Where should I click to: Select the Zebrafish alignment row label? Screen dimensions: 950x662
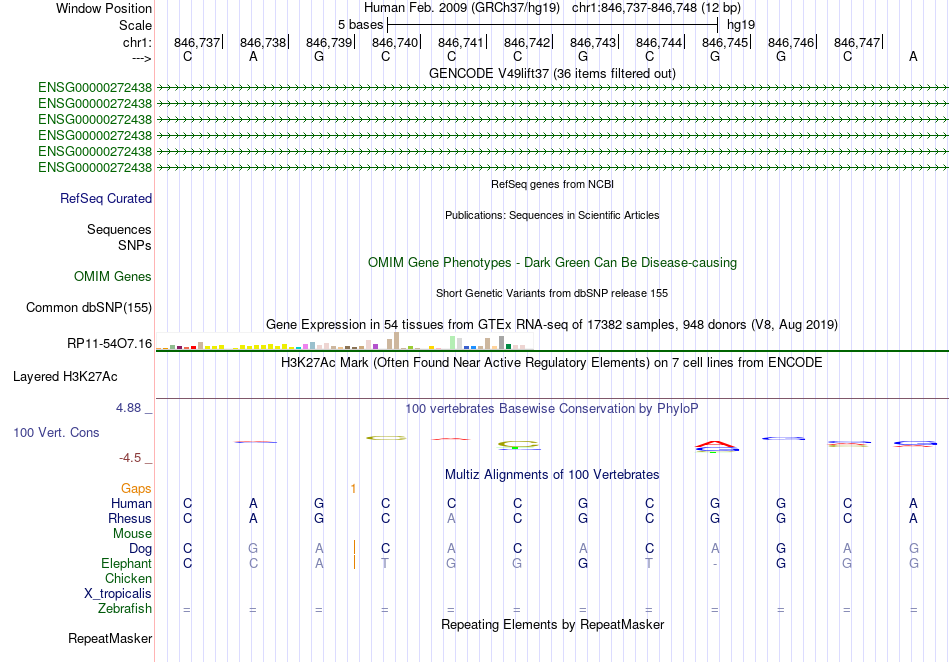[x=125, y=609]
